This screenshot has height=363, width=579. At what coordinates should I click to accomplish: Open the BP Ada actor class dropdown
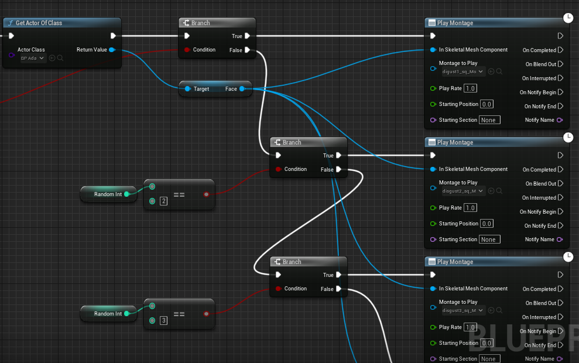32,58
